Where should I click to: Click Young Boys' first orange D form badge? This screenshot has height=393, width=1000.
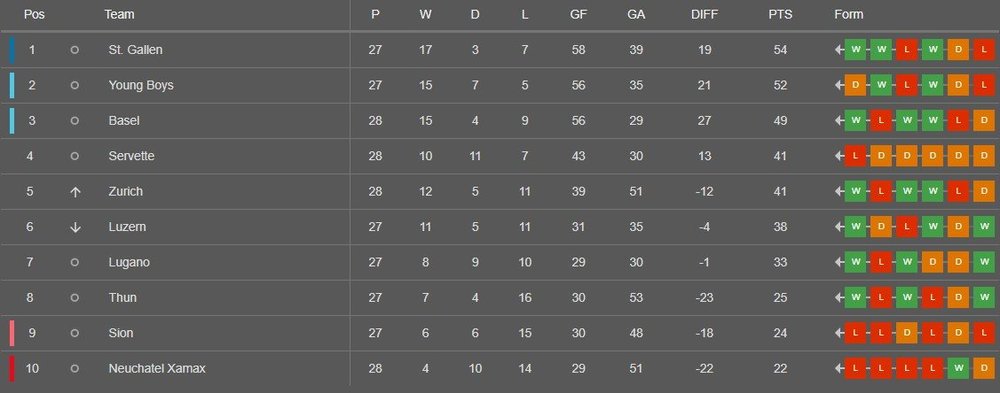coord(855,85)
